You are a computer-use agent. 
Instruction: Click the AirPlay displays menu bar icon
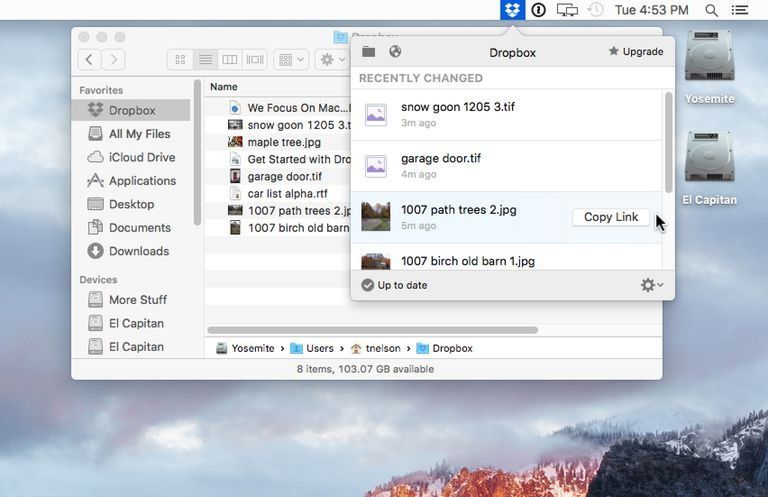coord(567,10)
